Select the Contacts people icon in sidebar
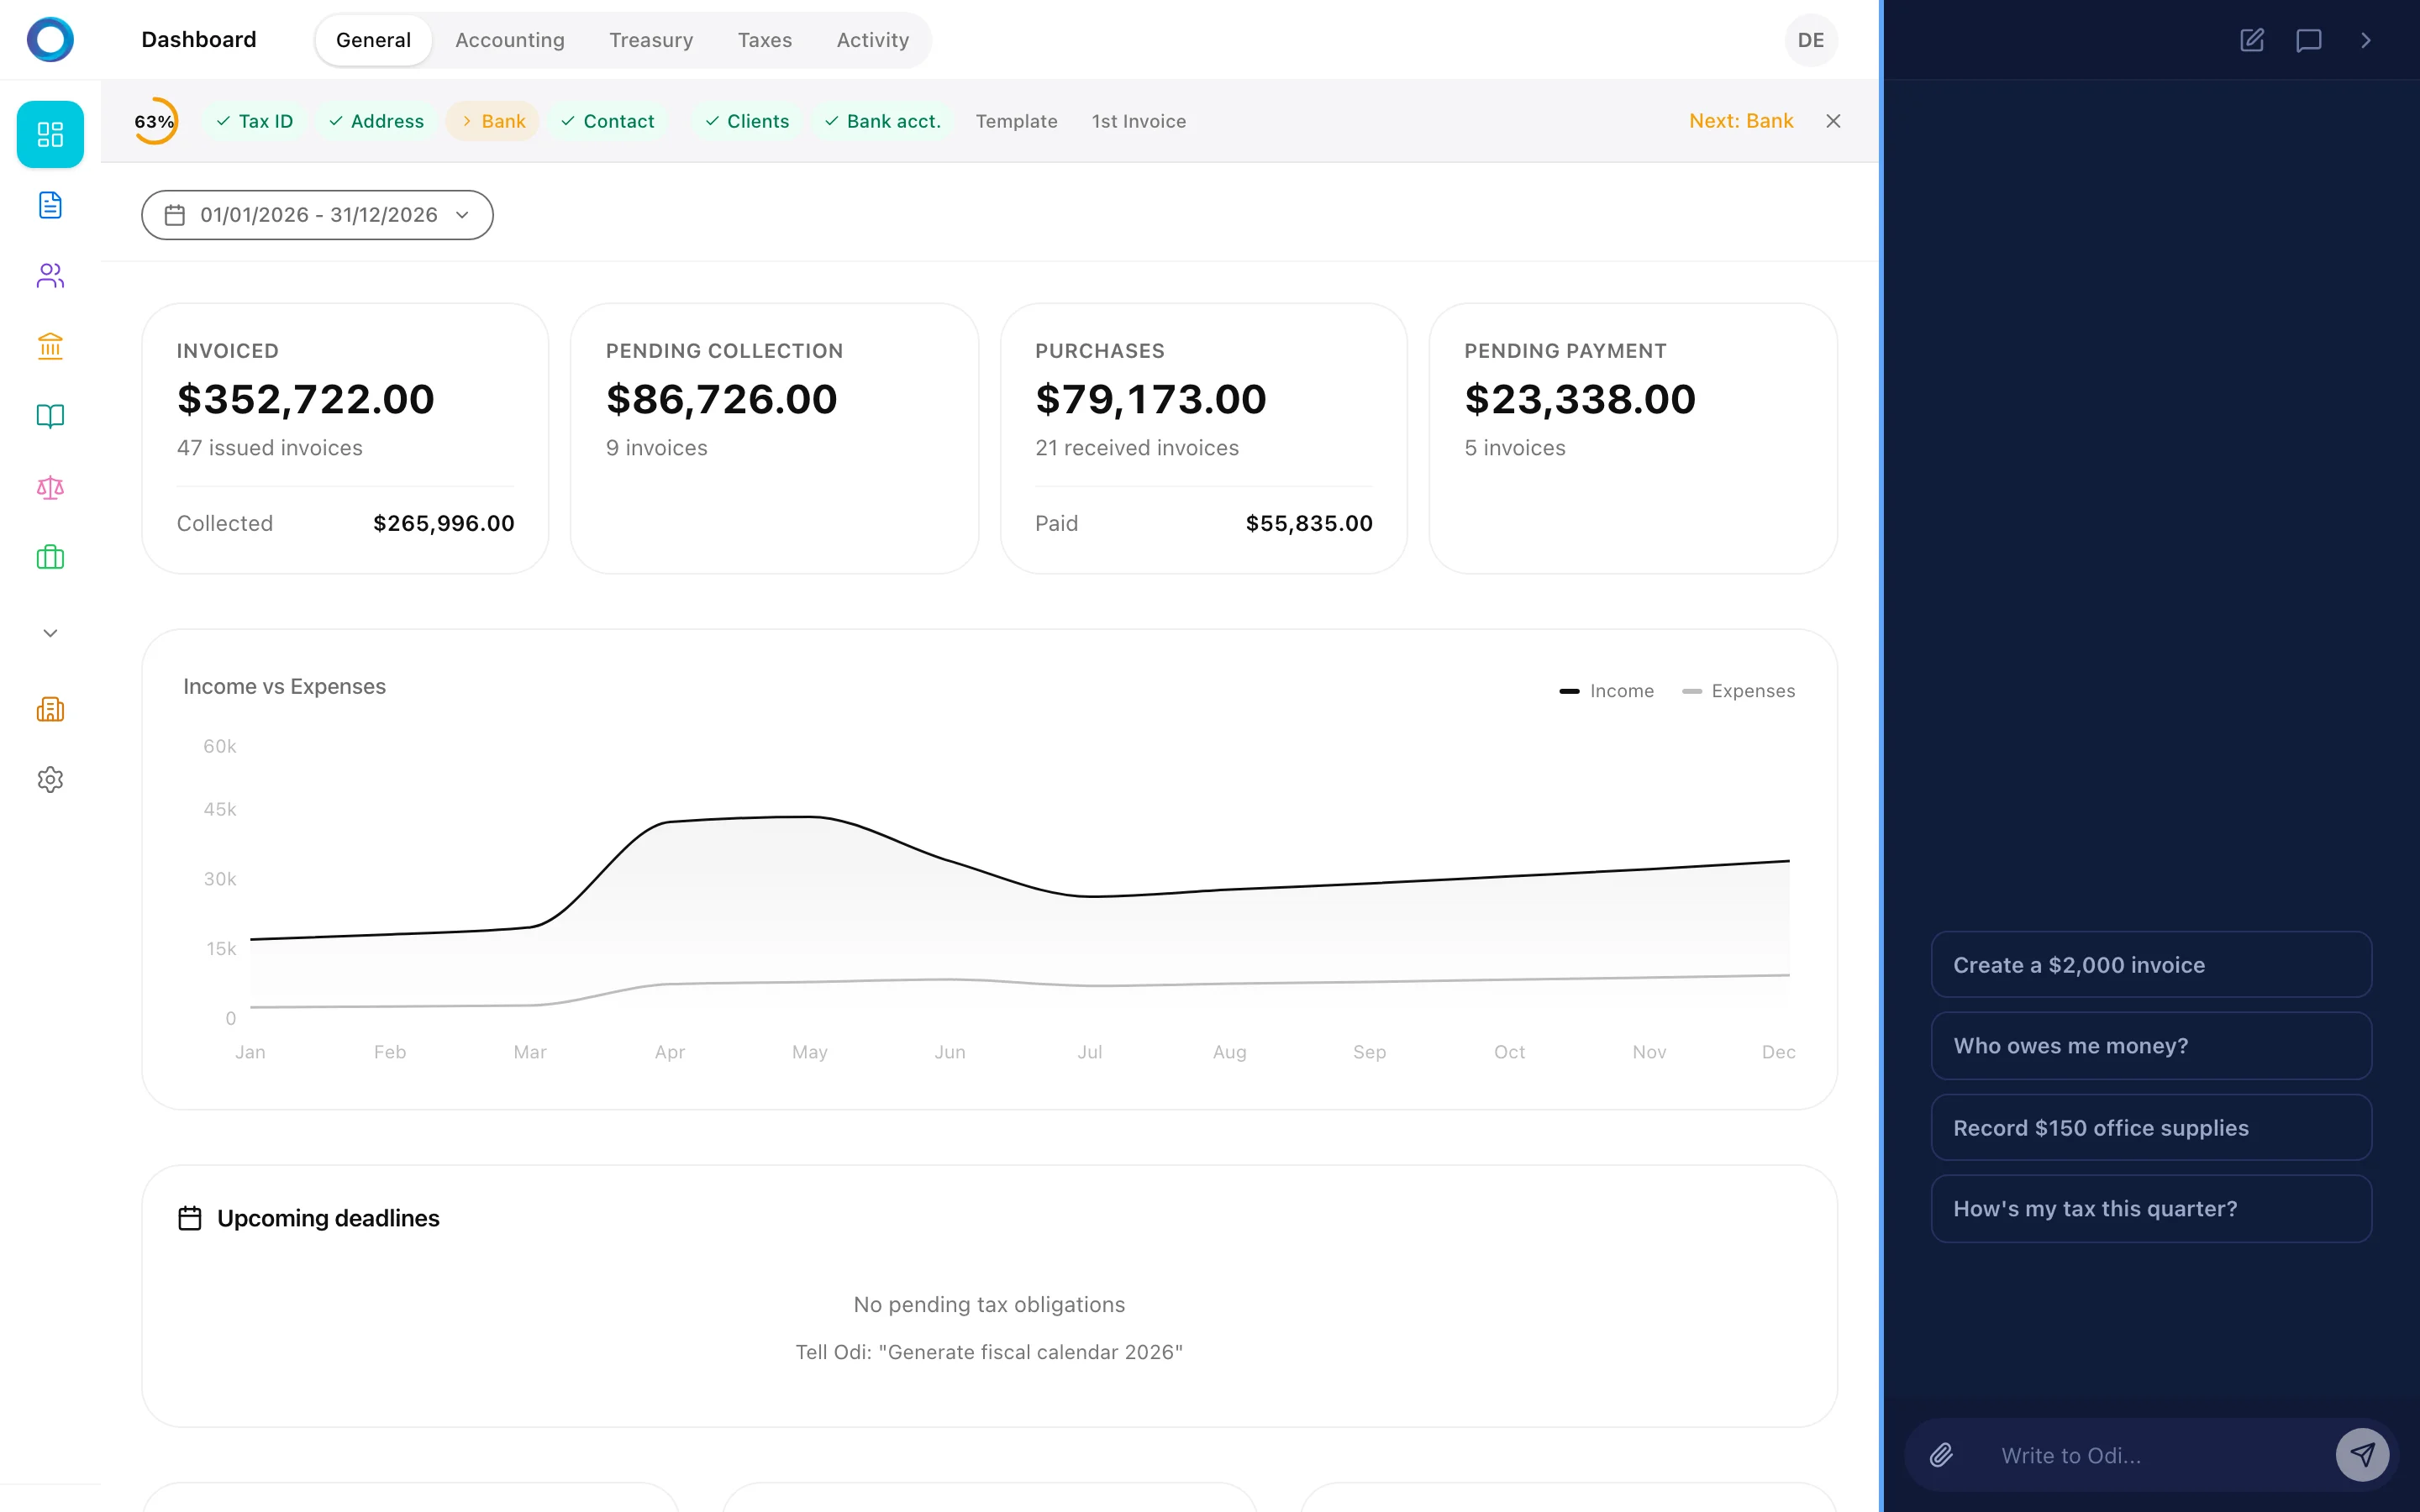 (x=50, y=276)
